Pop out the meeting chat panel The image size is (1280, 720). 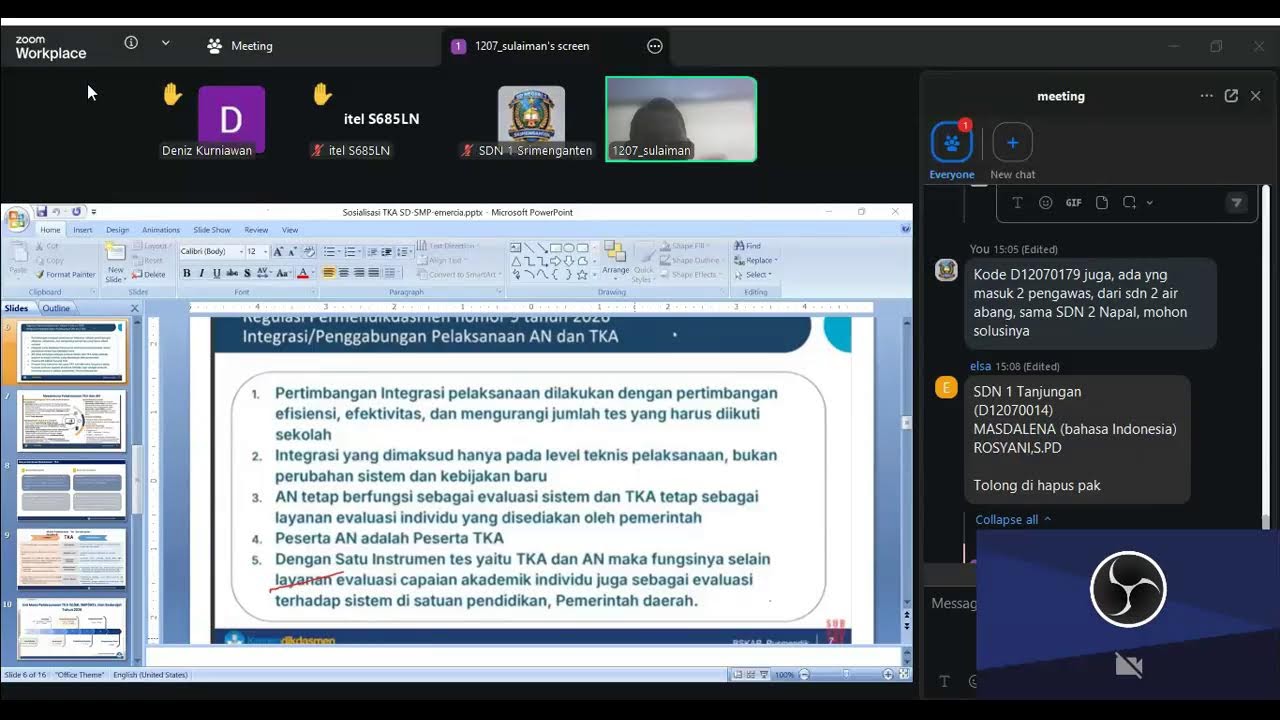pyautogui.click(x=1231, y=96)
